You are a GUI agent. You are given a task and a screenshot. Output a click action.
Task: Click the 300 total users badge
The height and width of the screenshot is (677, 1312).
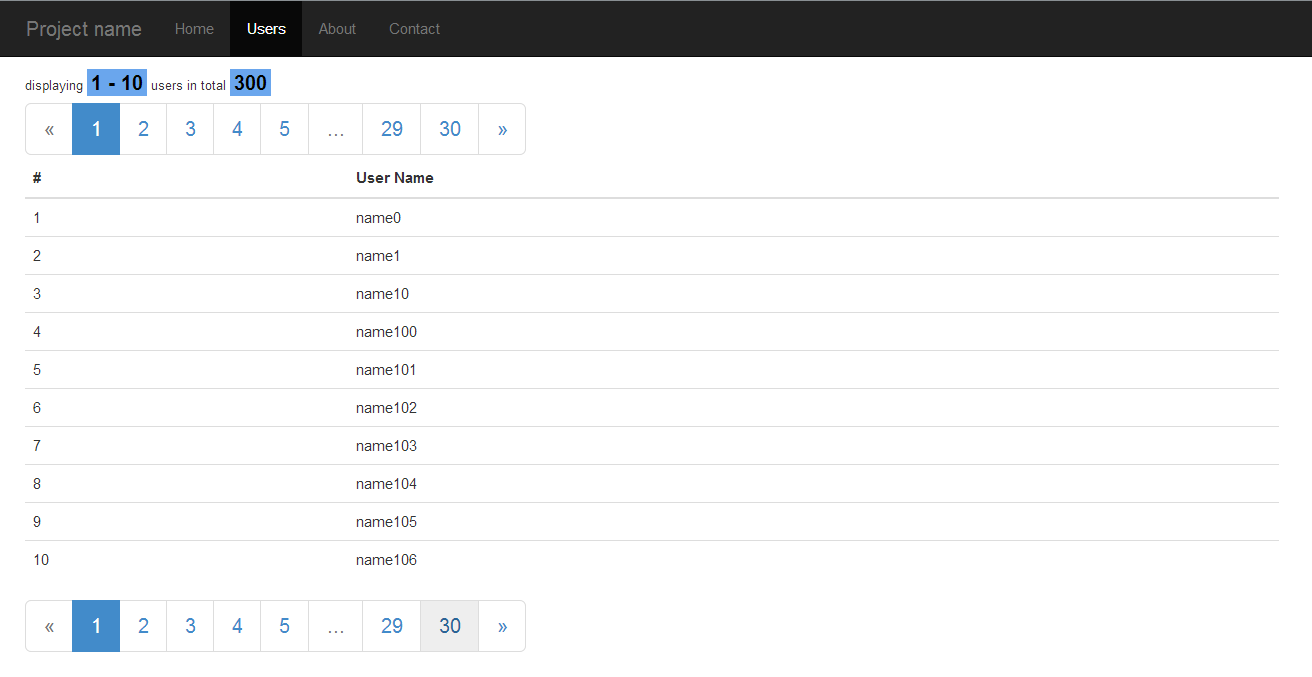point(249,82)
